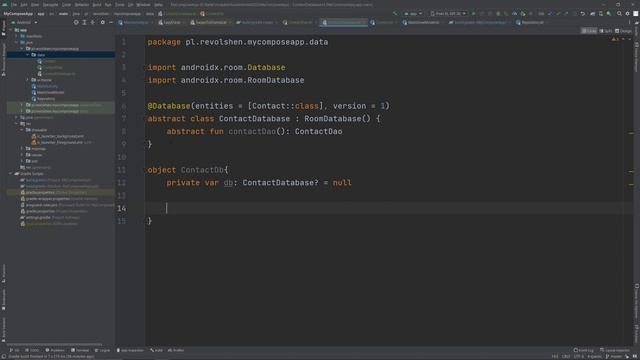The width and height of the screenshot is (640, 360).
Task: Switch to the Repository.kt editor tab
Action: [x=531, y=22]
